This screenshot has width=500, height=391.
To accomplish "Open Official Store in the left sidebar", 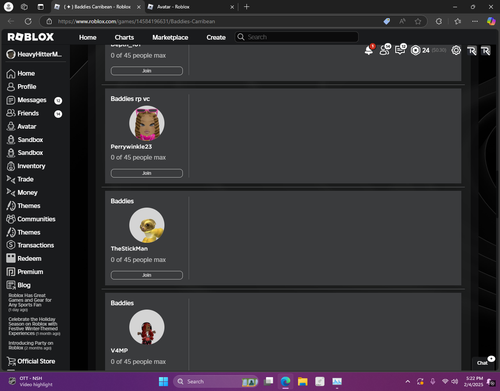I will pyautogui.click(x=31, y=361).
